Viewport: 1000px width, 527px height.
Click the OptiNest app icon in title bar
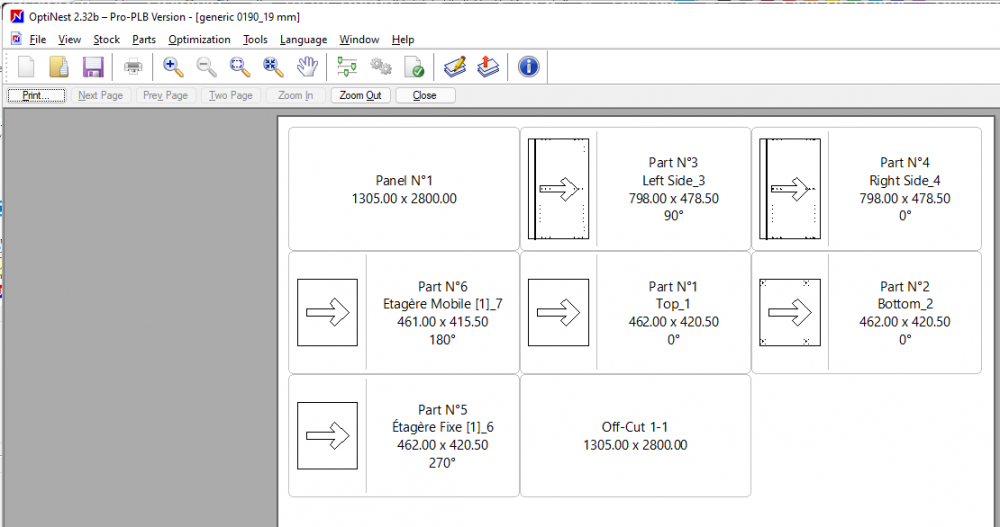pyautogui.click(x=17, y=16)
